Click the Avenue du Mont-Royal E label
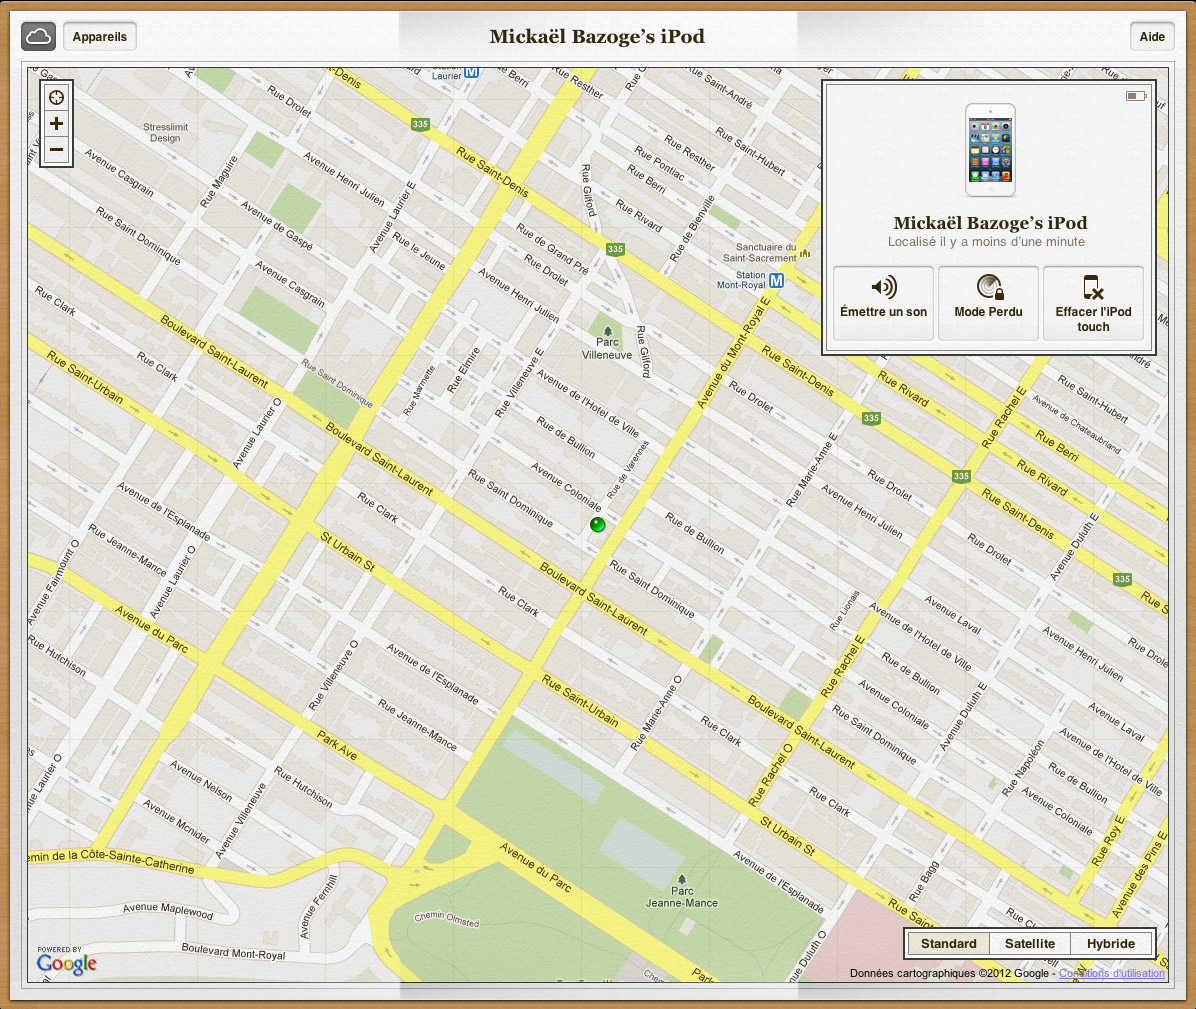Image resolution: width=1196 pixels, height=1009 pixels. 734,352
